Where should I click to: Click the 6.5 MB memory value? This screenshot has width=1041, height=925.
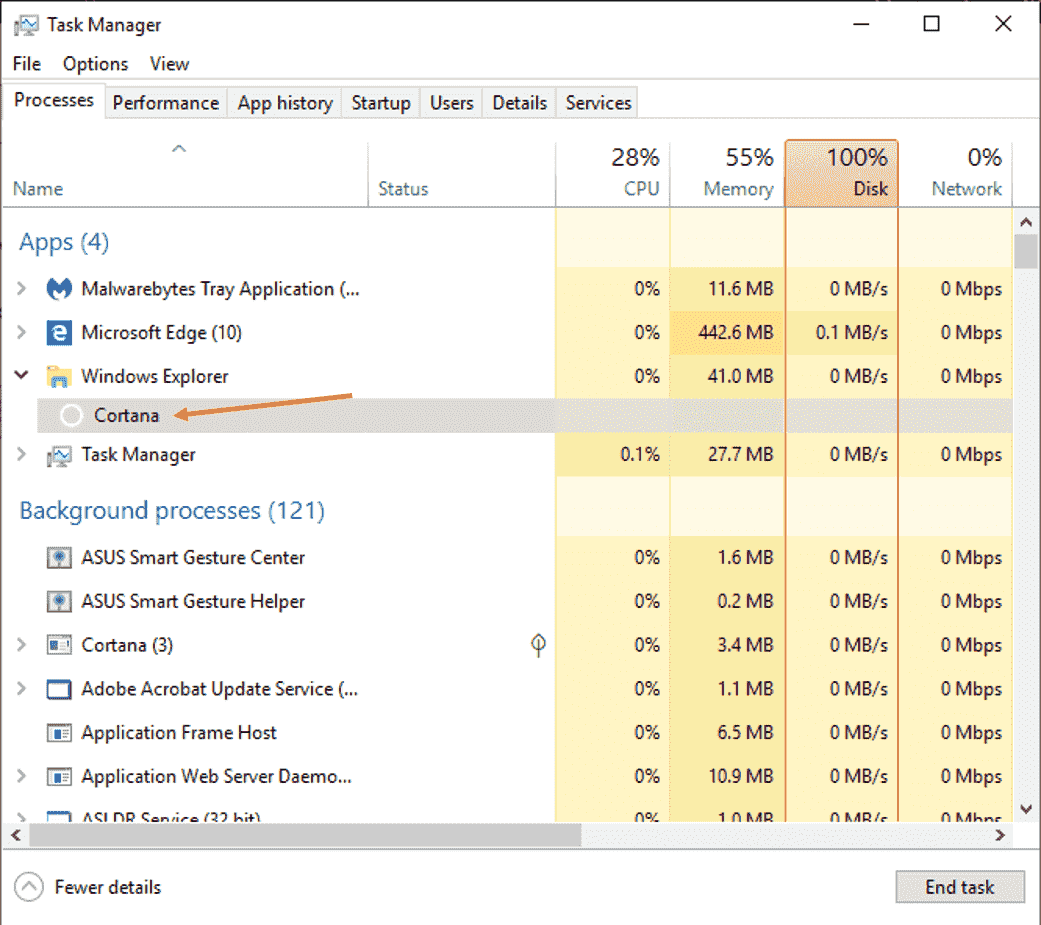(746, 732)
